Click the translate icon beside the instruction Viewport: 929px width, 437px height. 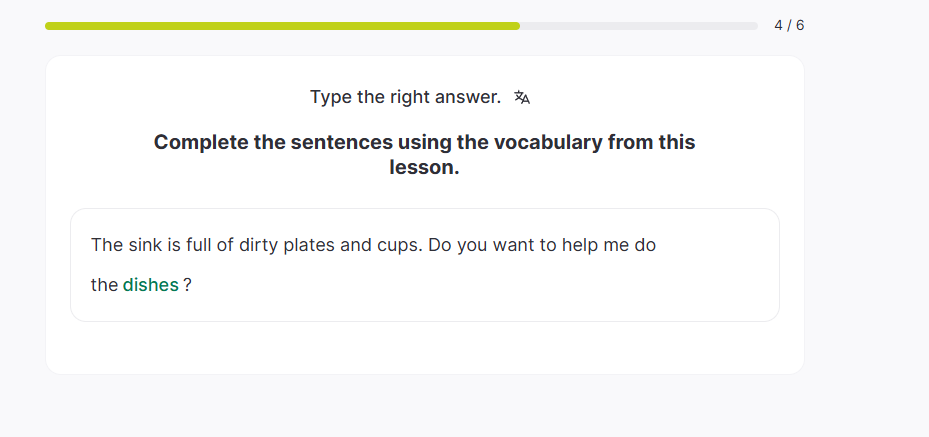(522, 97)
